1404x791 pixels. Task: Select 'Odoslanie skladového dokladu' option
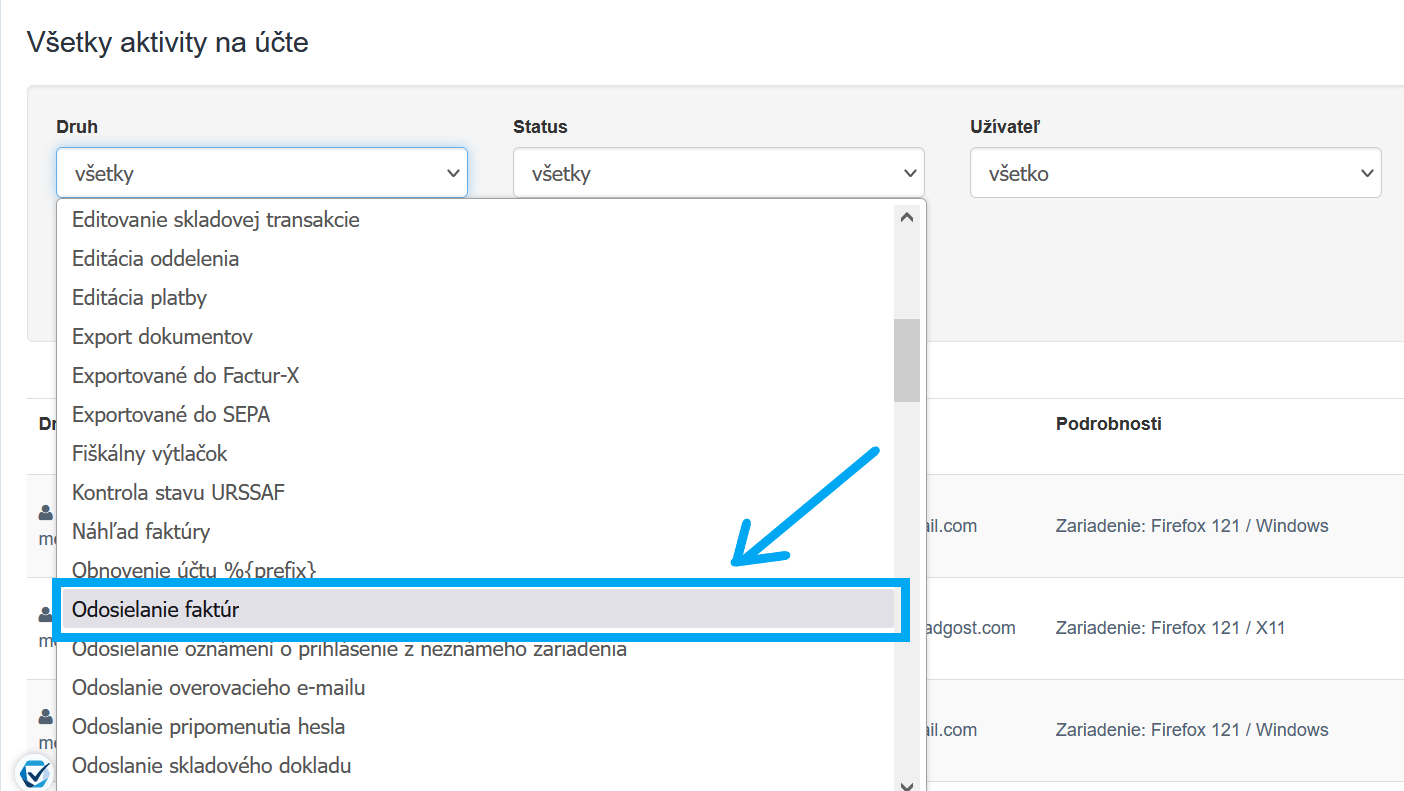click(x=211, y=765)
